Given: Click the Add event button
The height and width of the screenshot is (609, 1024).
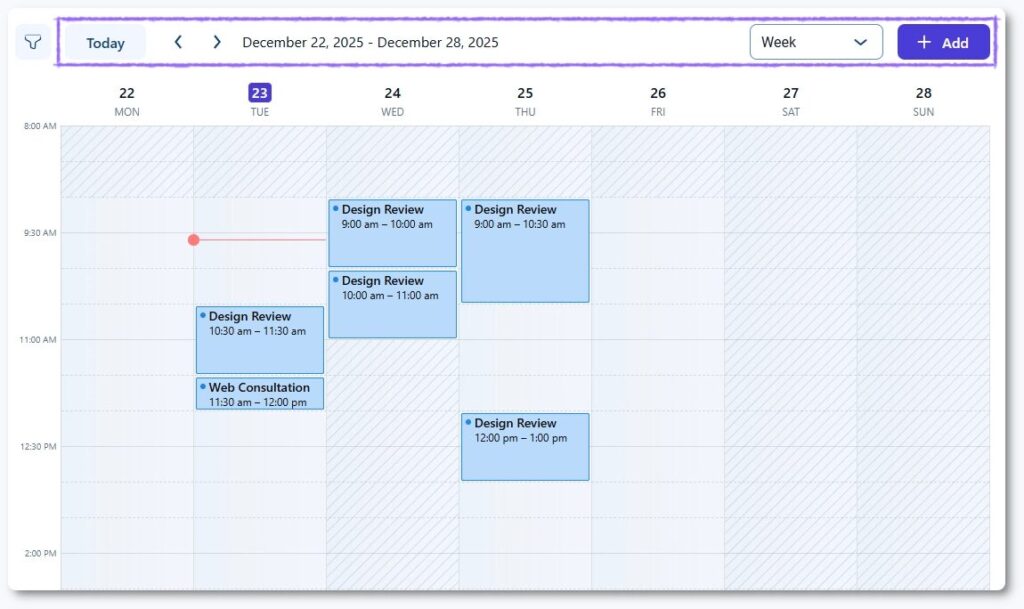Looking at the screenshot, I should [943, 42].
